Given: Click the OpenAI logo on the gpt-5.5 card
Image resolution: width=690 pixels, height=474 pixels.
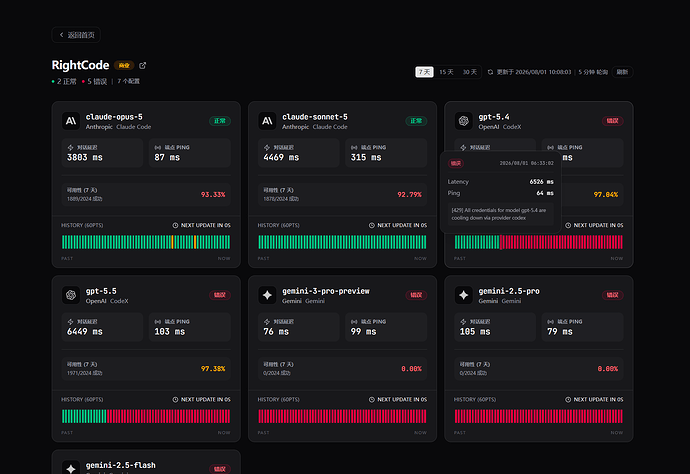Looking at the screenshot, I should (71, 295).
